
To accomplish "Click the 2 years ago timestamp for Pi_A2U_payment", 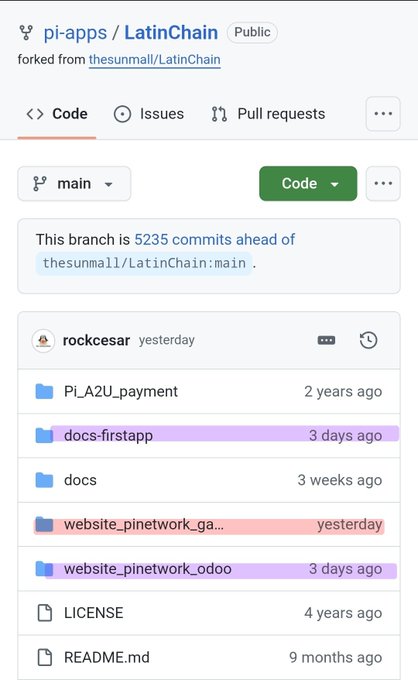I will click(x=343, y=392).
